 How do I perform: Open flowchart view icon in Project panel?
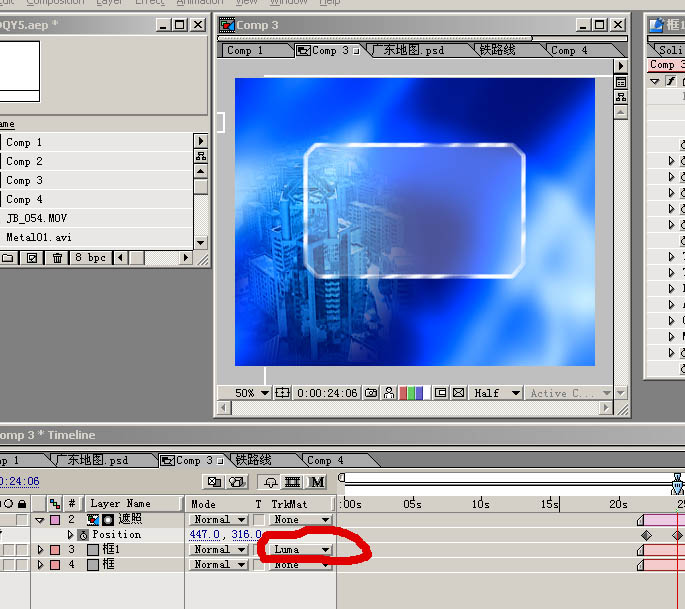[x=201, y=156]
